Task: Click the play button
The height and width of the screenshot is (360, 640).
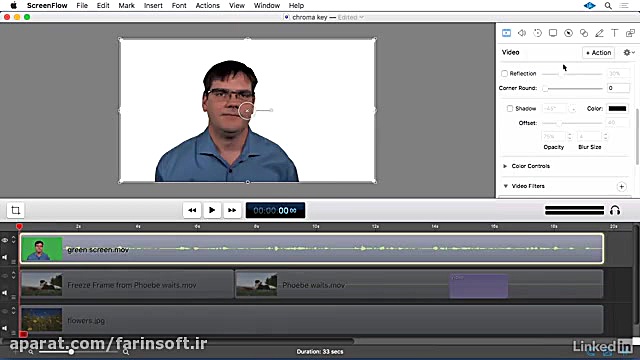Action: click(x=212, y=210)
